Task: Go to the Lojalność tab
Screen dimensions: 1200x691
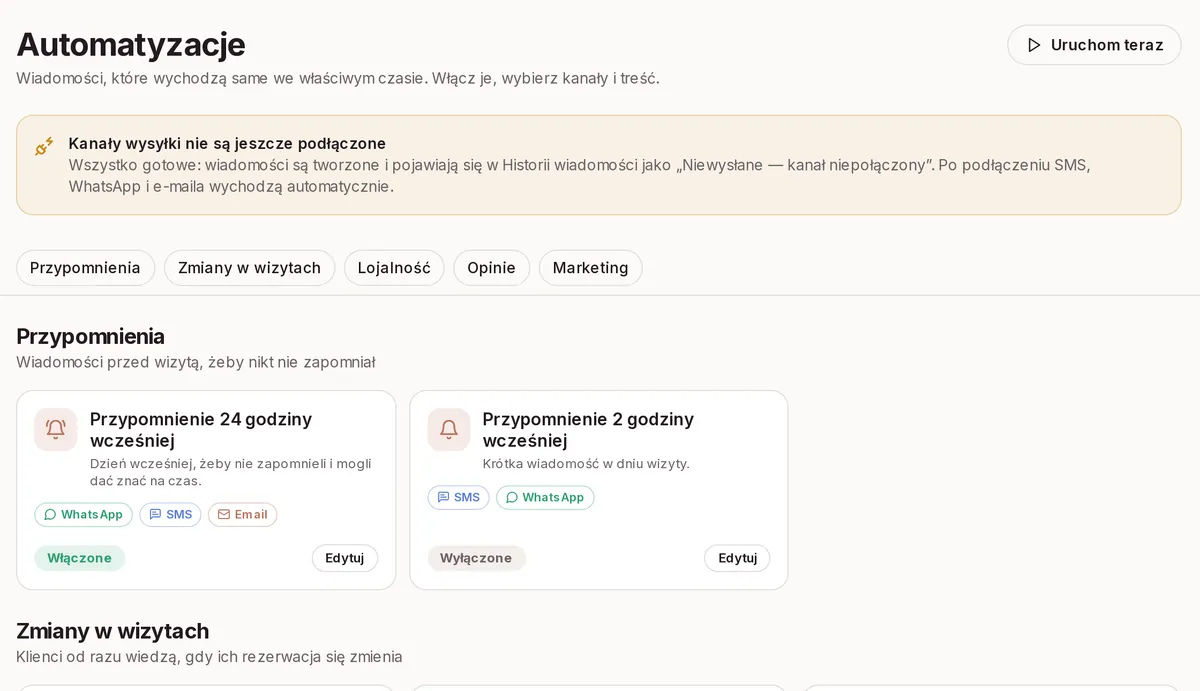Action: (x=394, y=268)
